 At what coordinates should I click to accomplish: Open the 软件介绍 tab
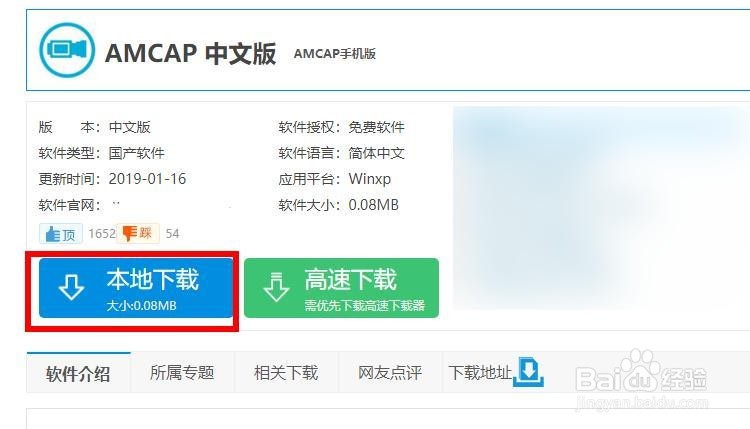coord(78,373)
